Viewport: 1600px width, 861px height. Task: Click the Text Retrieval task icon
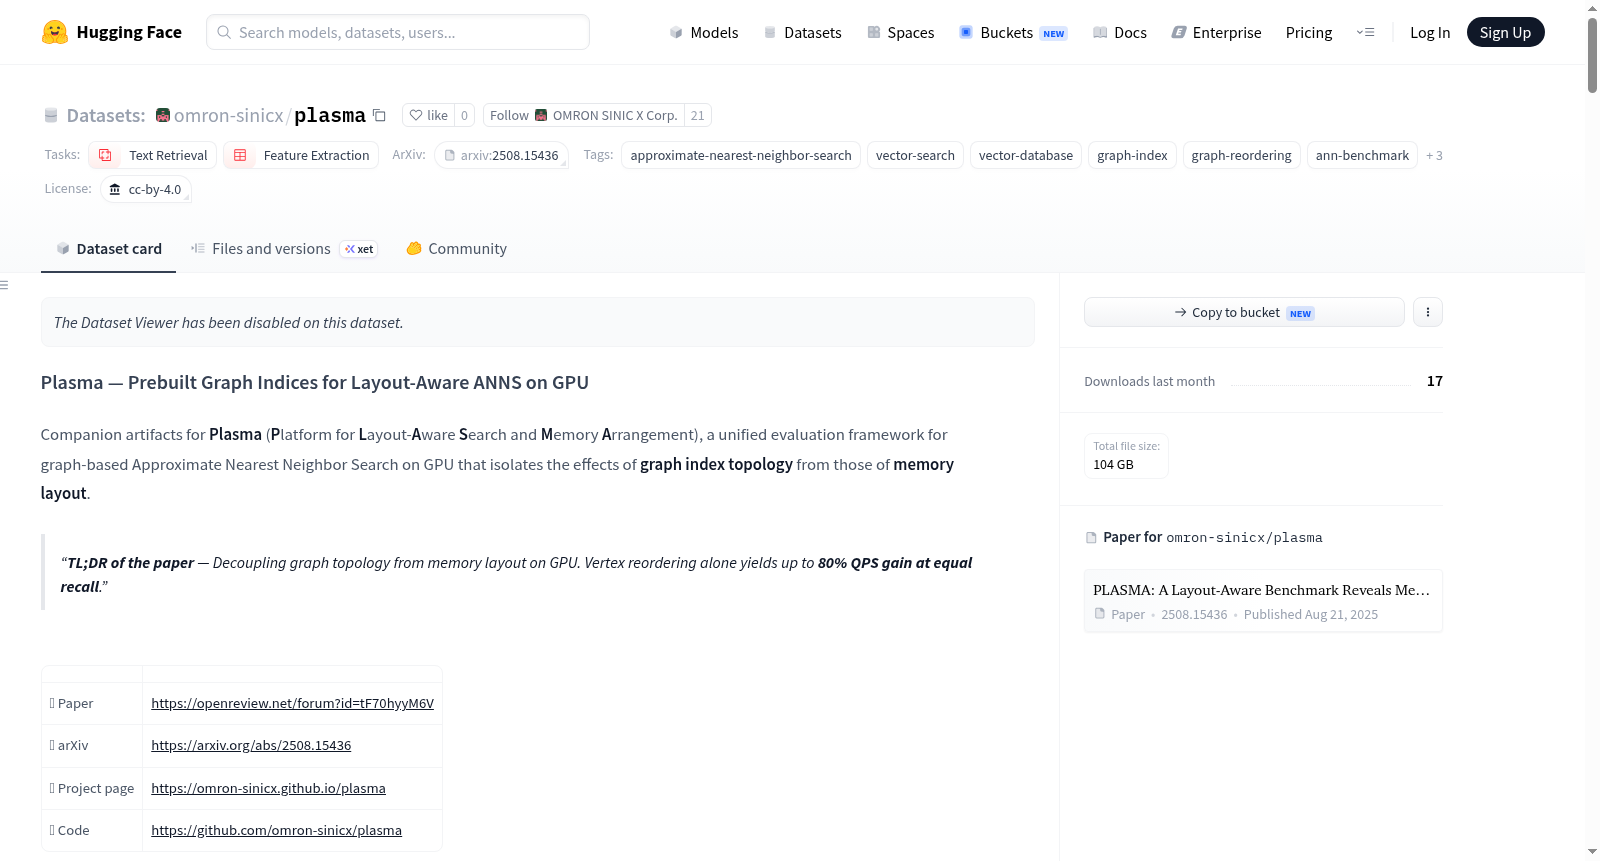pyautogui.click(x=105, y=155)
